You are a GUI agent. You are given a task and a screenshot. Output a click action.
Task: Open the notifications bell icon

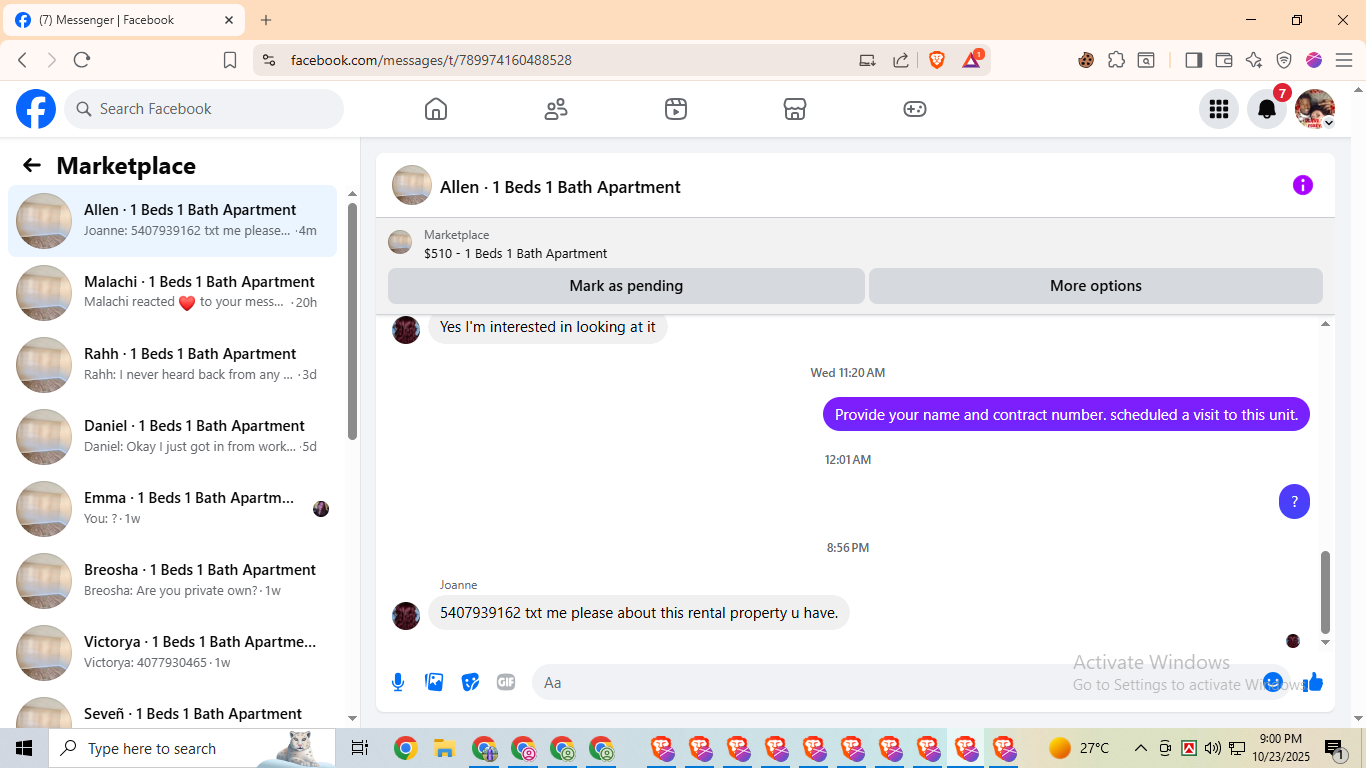click(1267, 109)
